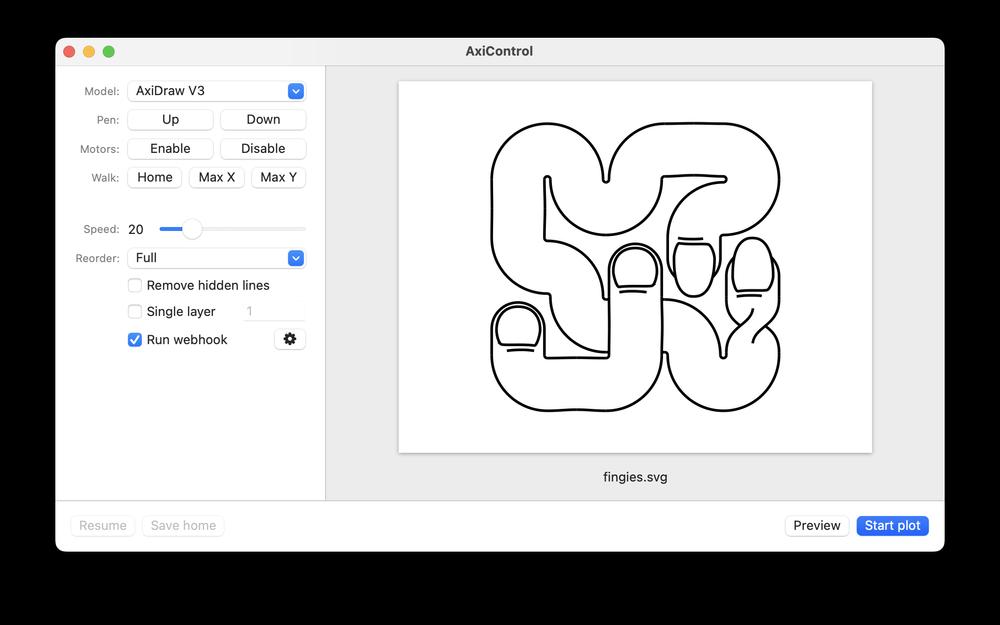Walk the plotter to Home

pos(155,177)
